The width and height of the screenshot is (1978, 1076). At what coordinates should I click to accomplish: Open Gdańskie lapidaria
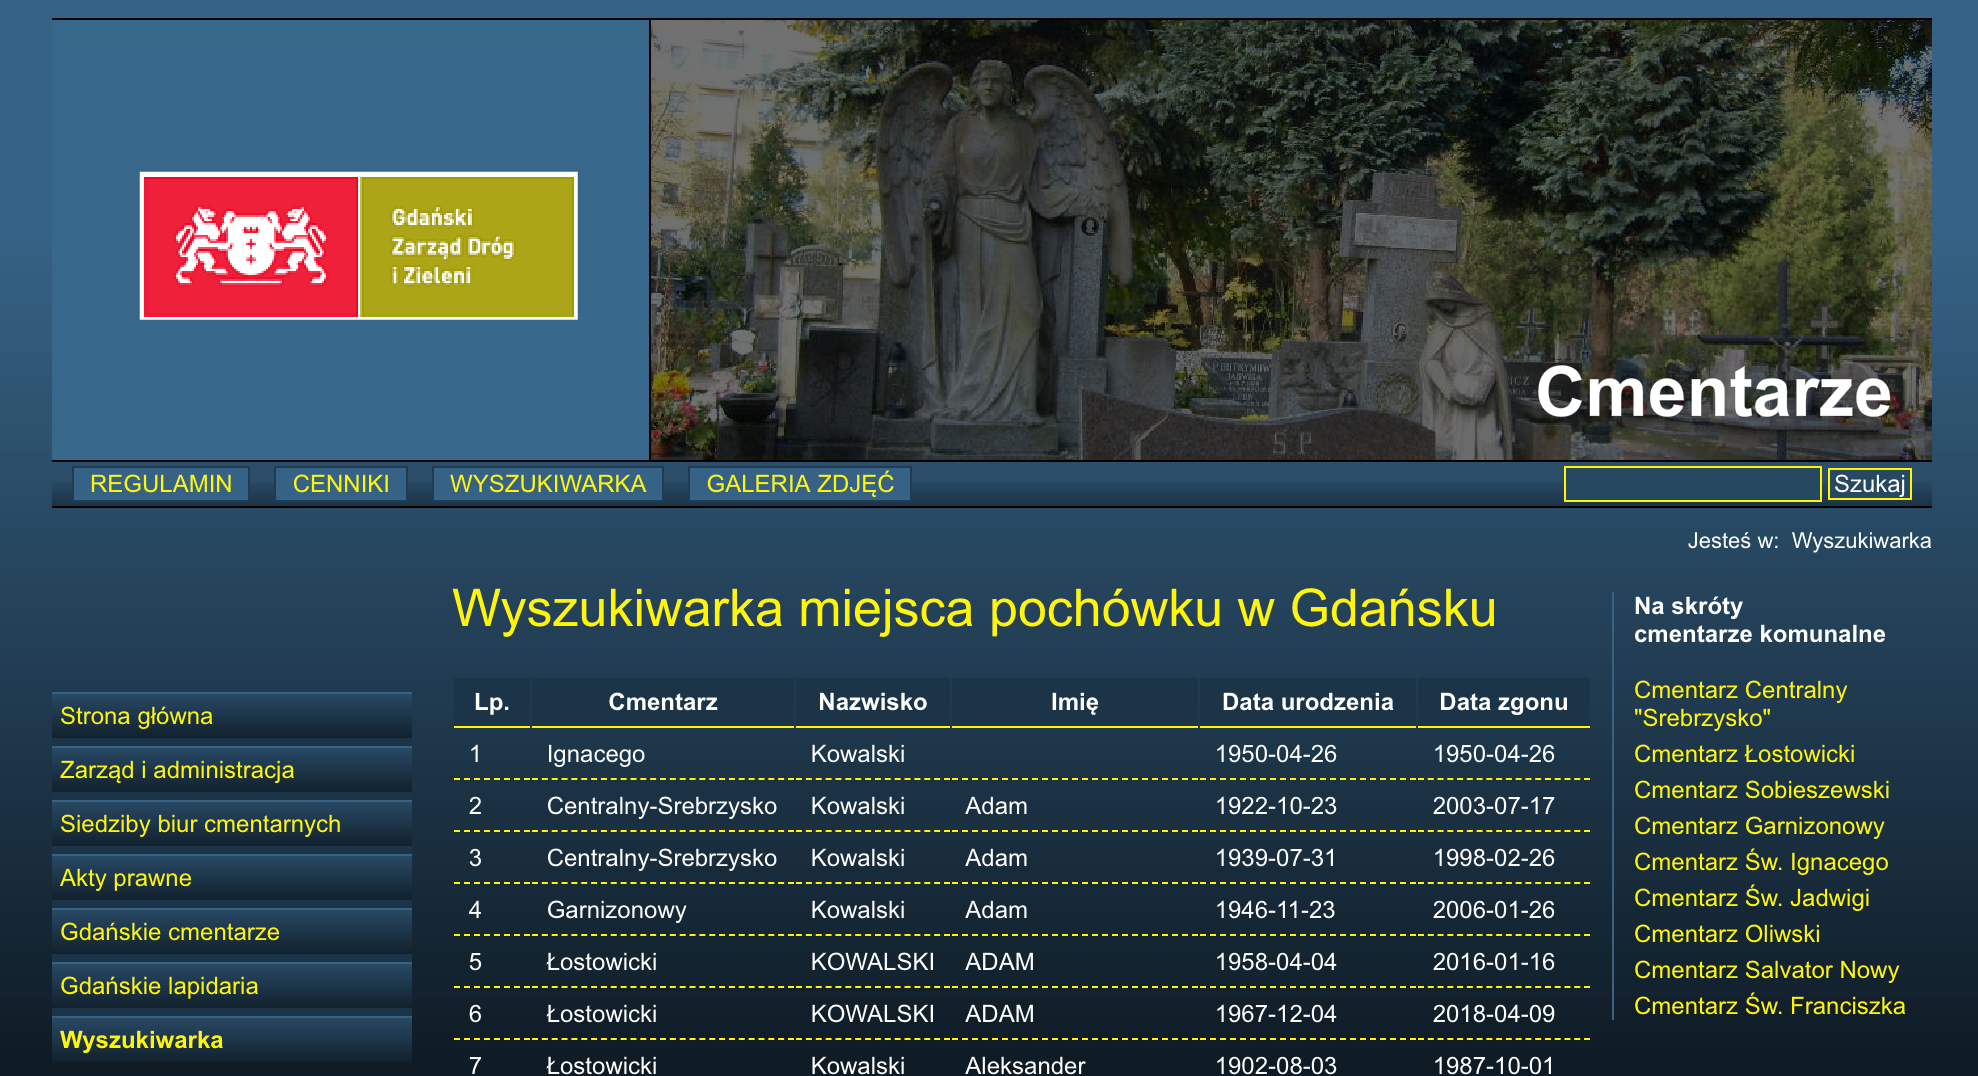tap(160, 985)
